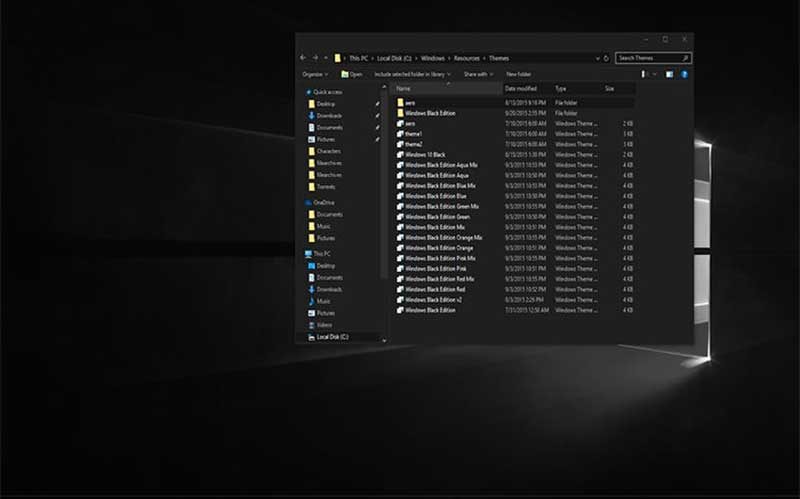Select the theme2 file icon
The height and width of the screenshot is (499, 800).
[400, 144]
